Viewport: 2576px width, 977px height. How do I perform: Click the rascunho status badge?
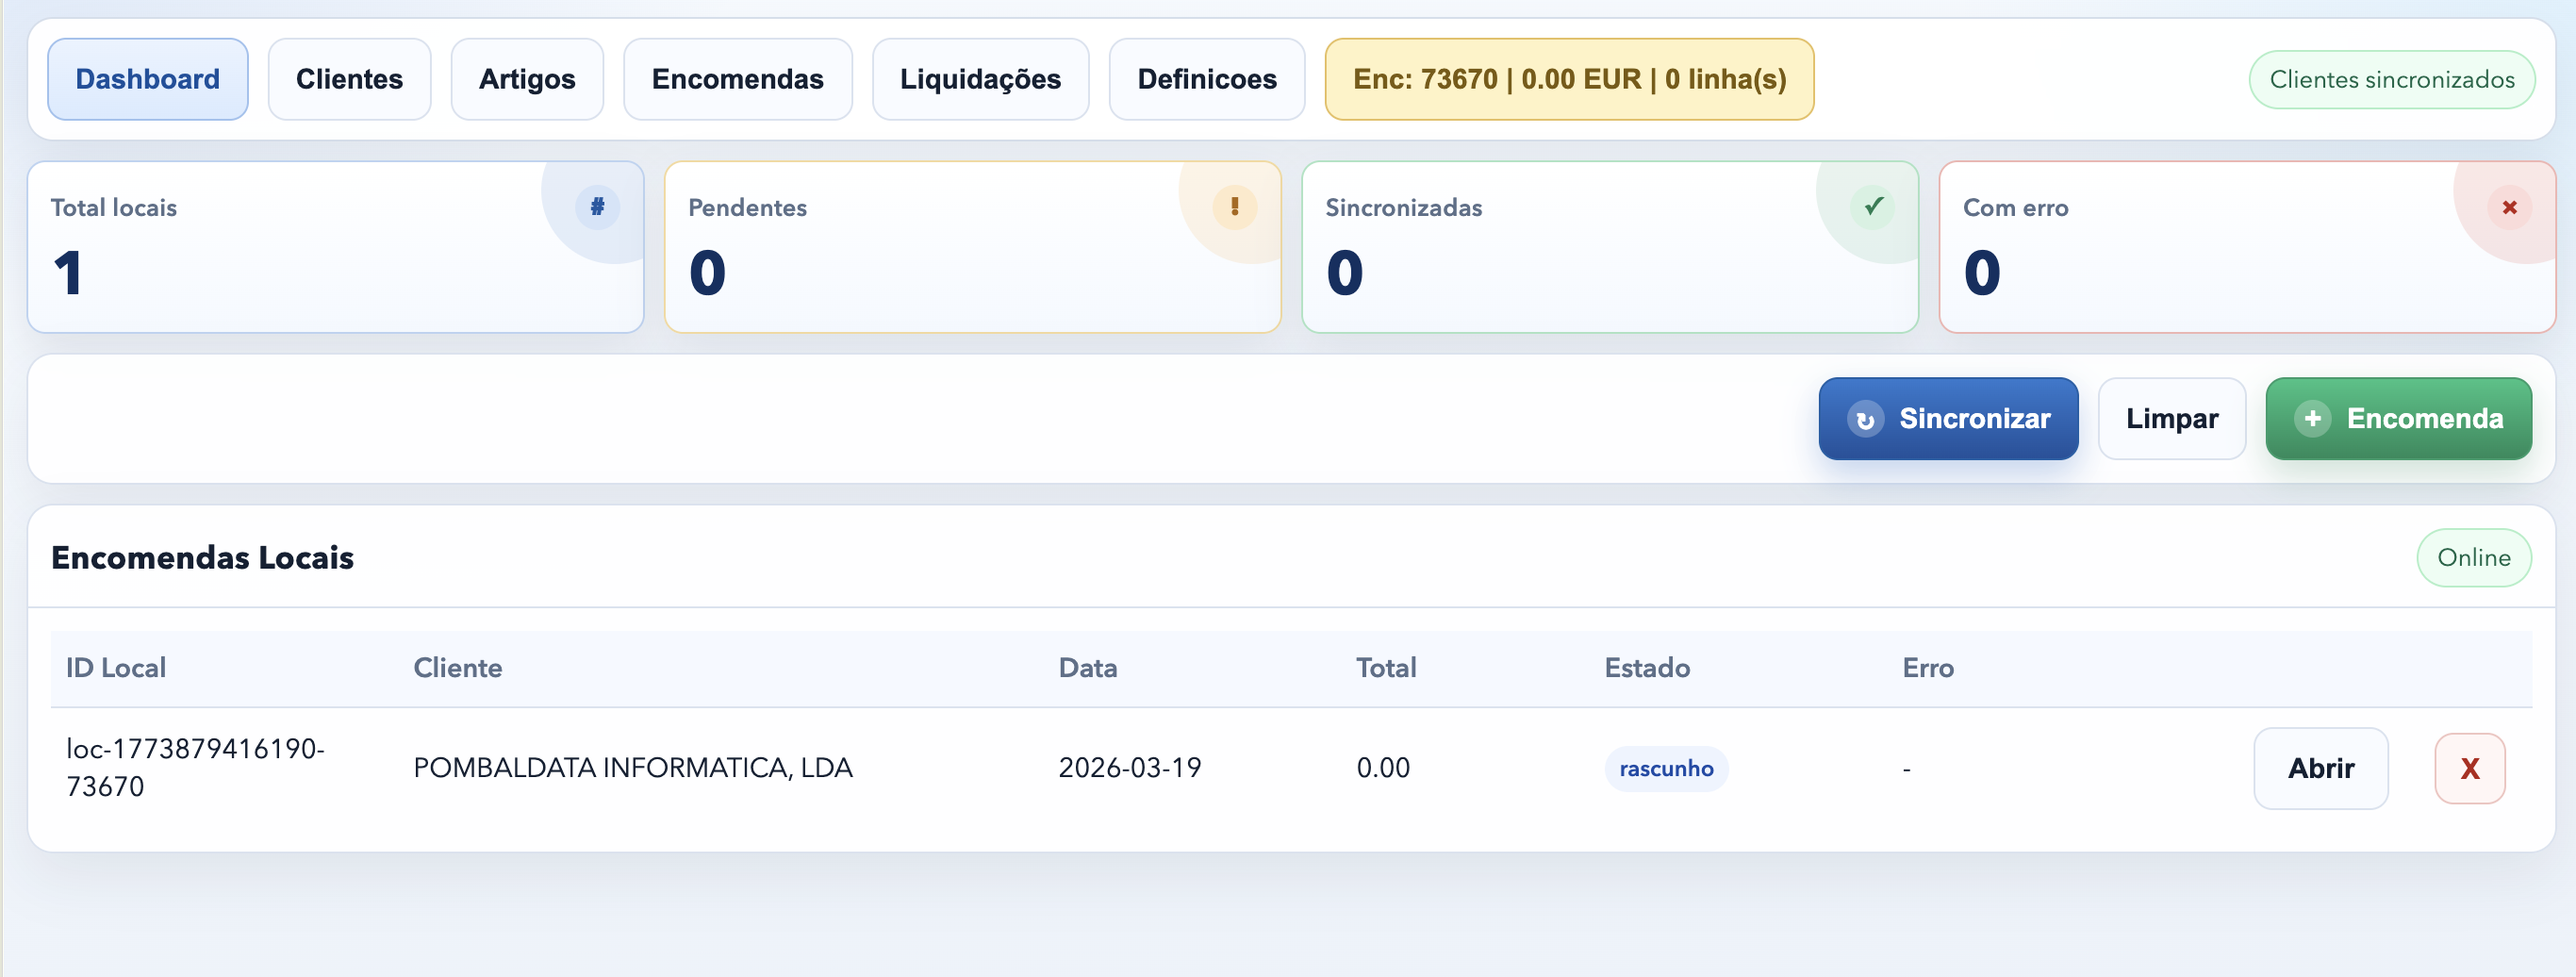(x=1666, y=768)
